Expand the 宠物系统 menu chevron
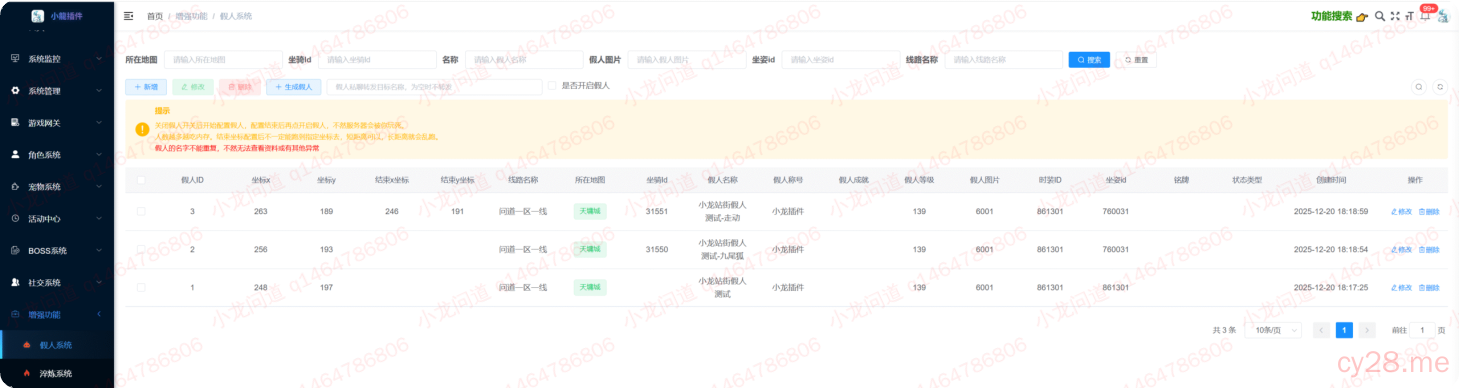Image resolution: width=1459 pixels, height=388 pixels. click(x=99, y=187)
